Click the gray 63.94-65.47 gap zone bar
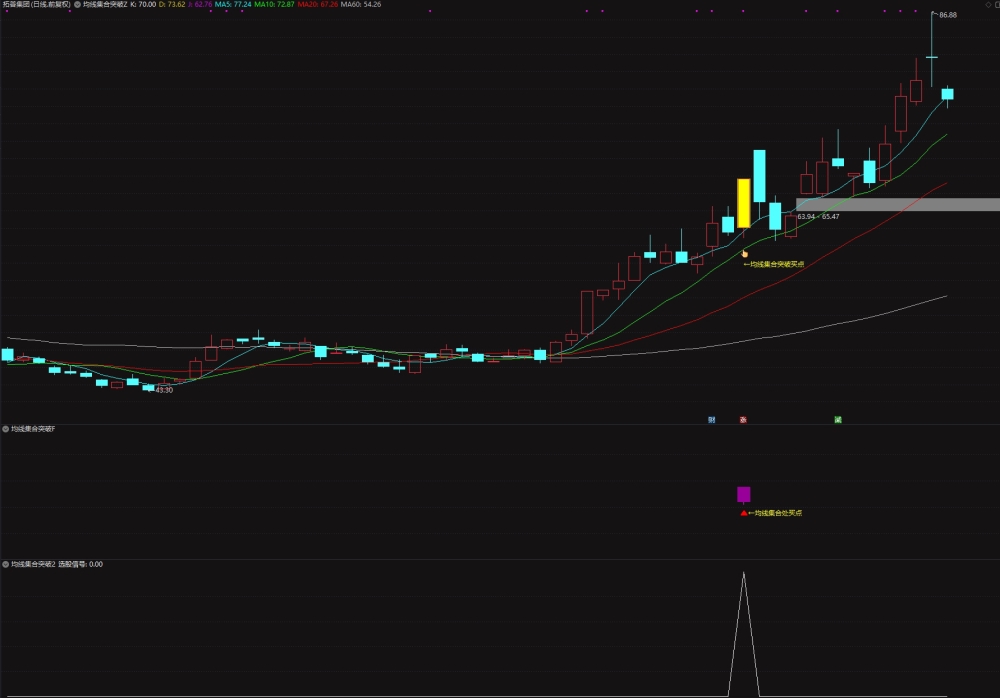Image resolution: width=1000 pixels, height=698 pixels. pos(898,205)
